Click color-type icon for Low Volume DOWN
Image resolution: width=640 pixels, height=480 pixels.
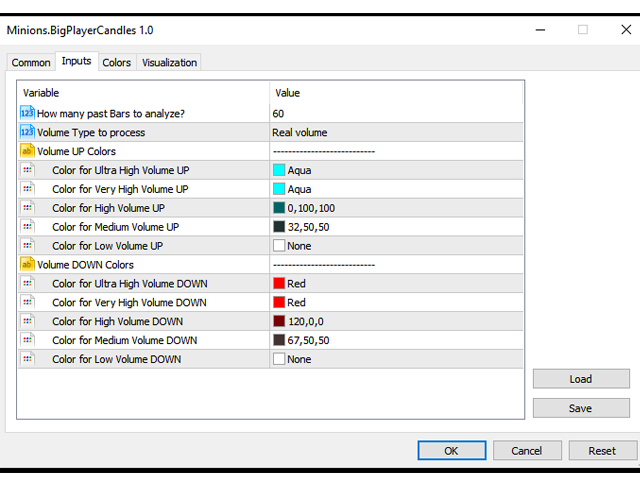[27, 359]
